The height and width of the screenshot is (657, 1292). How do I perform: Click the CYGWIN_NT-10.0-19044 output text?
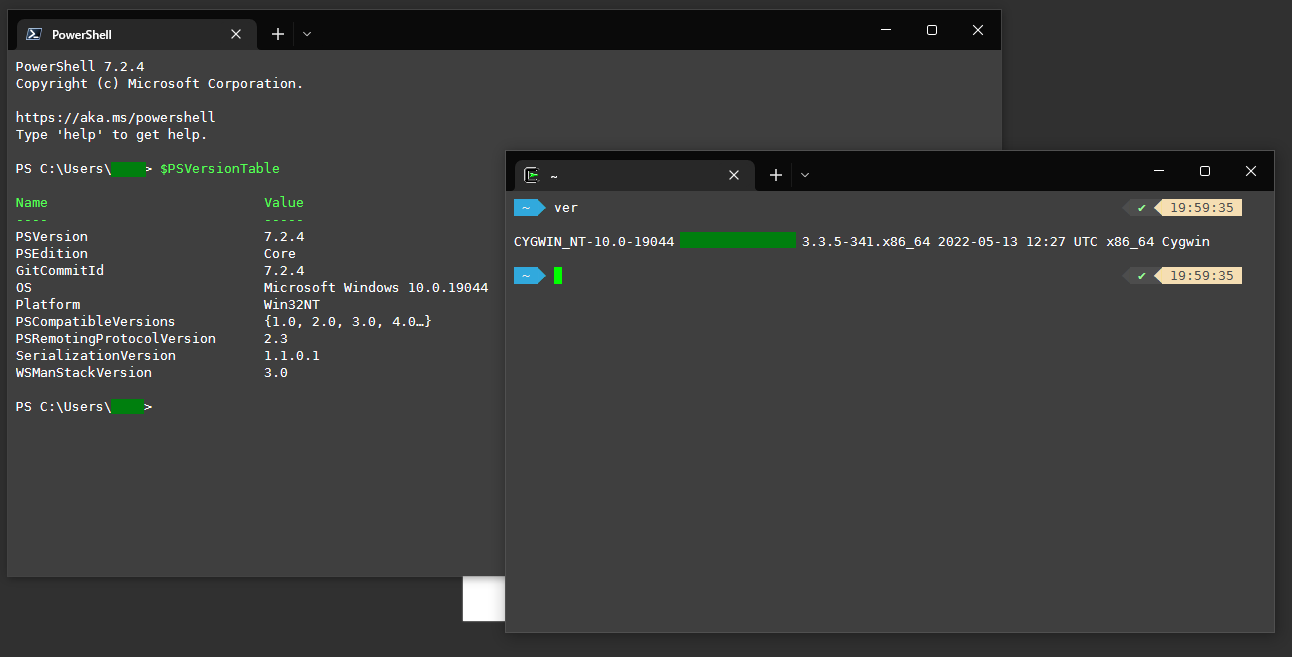(594, 242)
